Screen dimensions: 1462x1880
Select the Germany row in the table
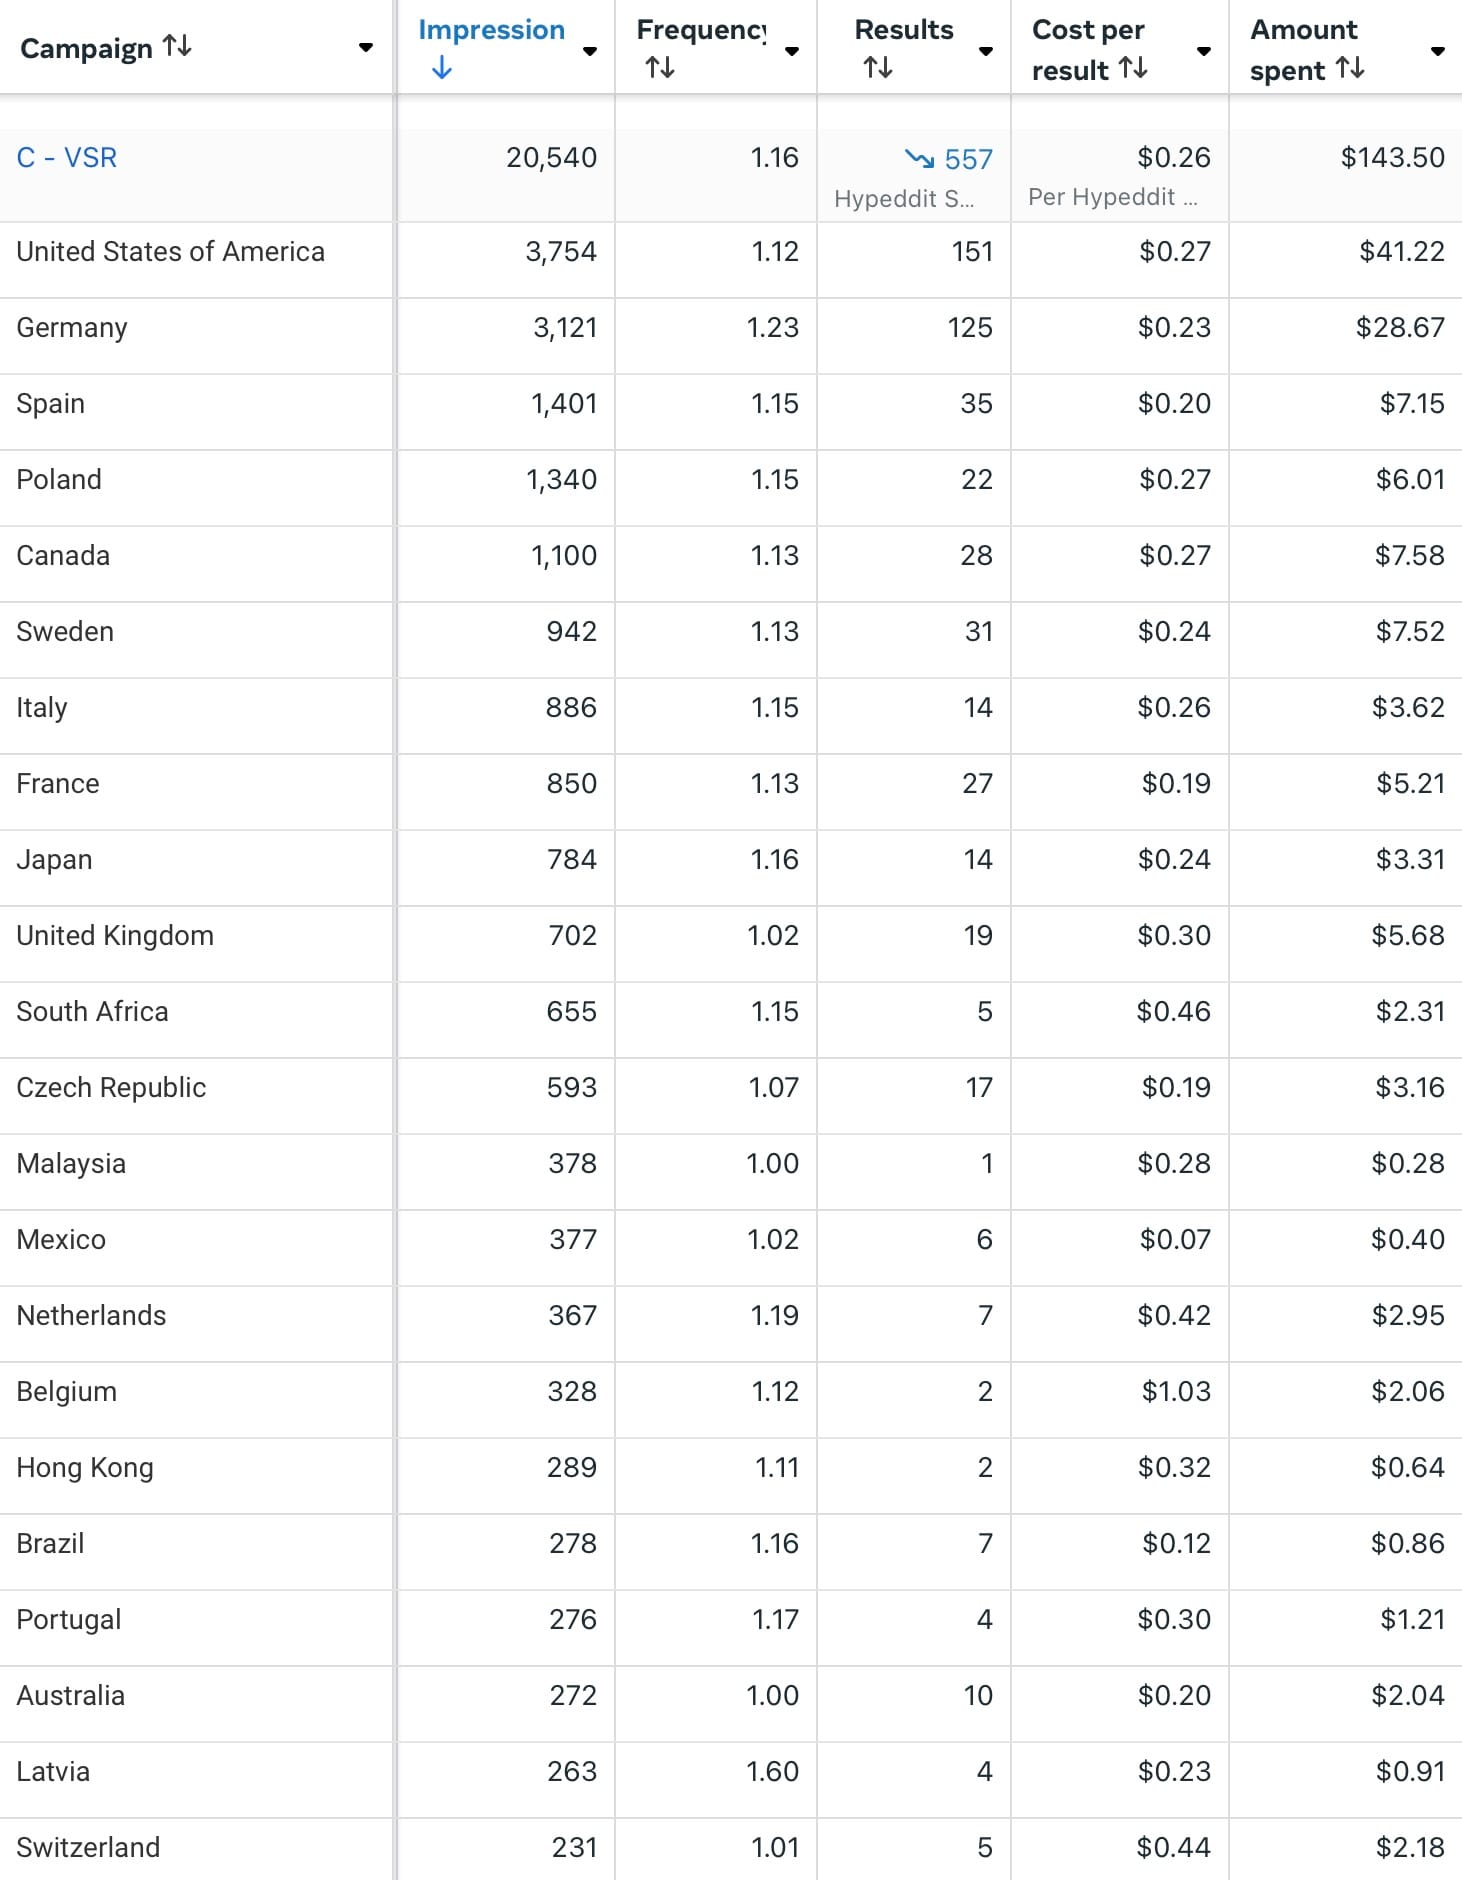tap(71, 327)
